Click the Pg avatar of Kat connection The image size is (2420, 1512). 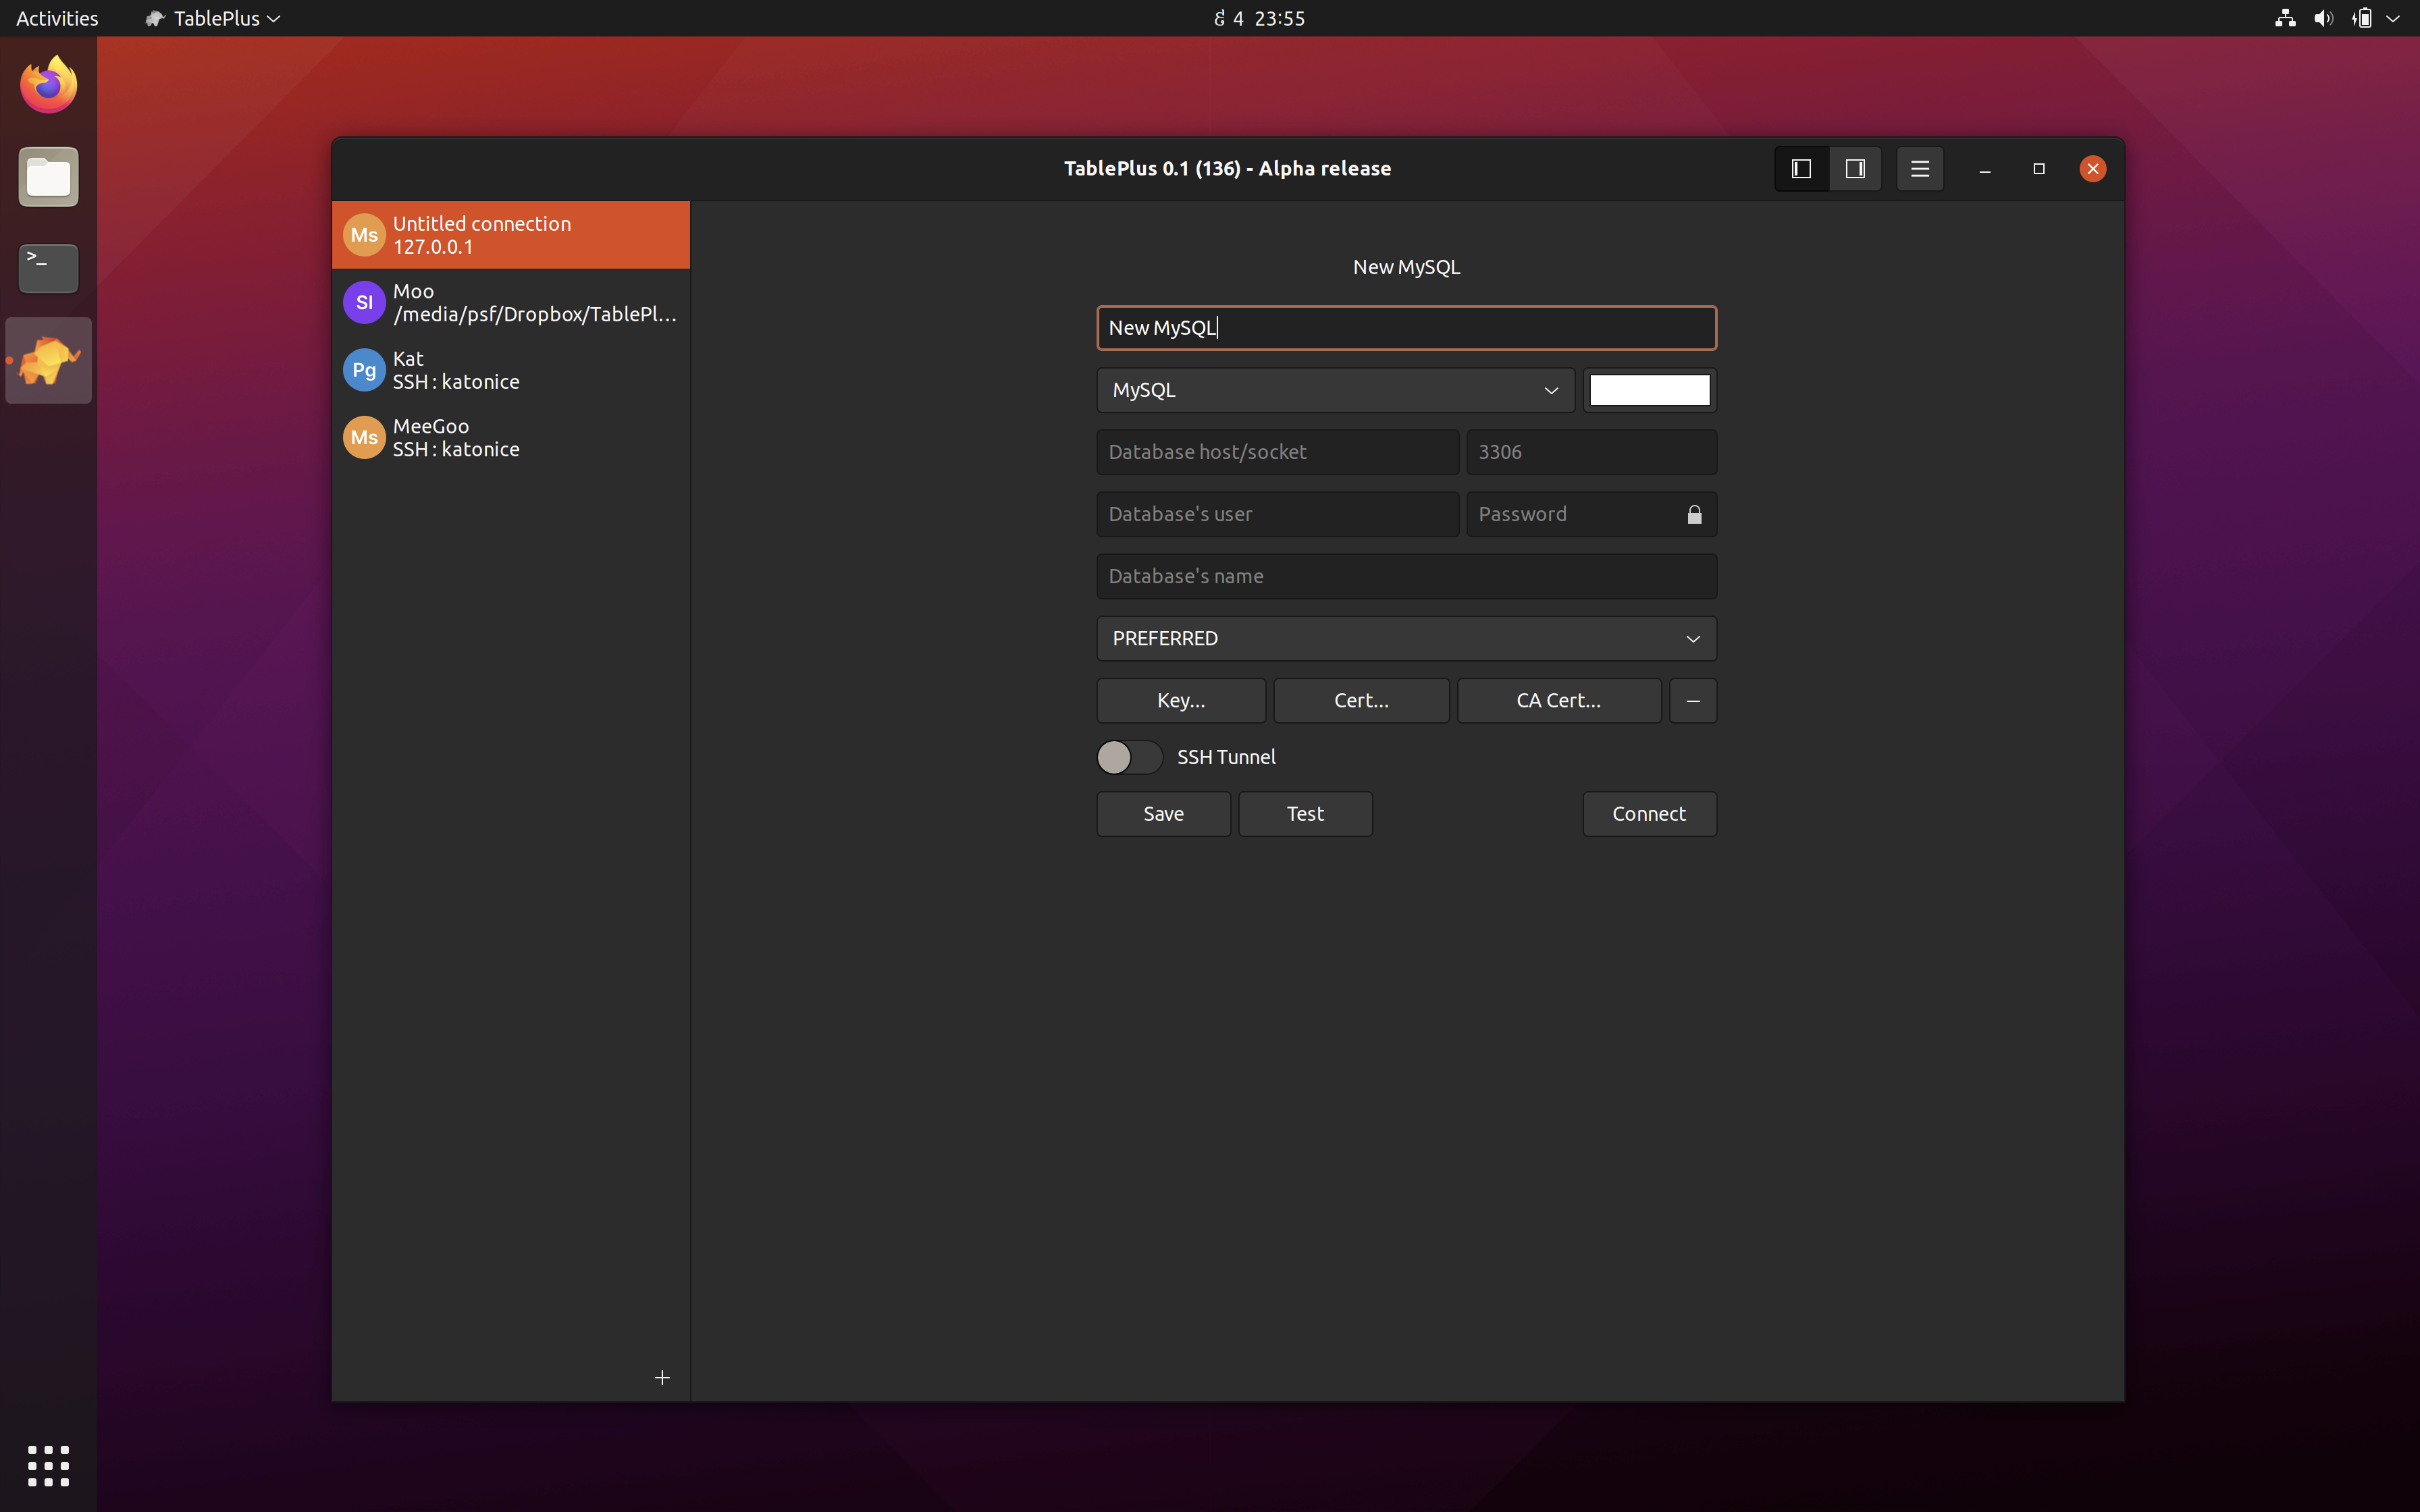click(x=364, y=370)
